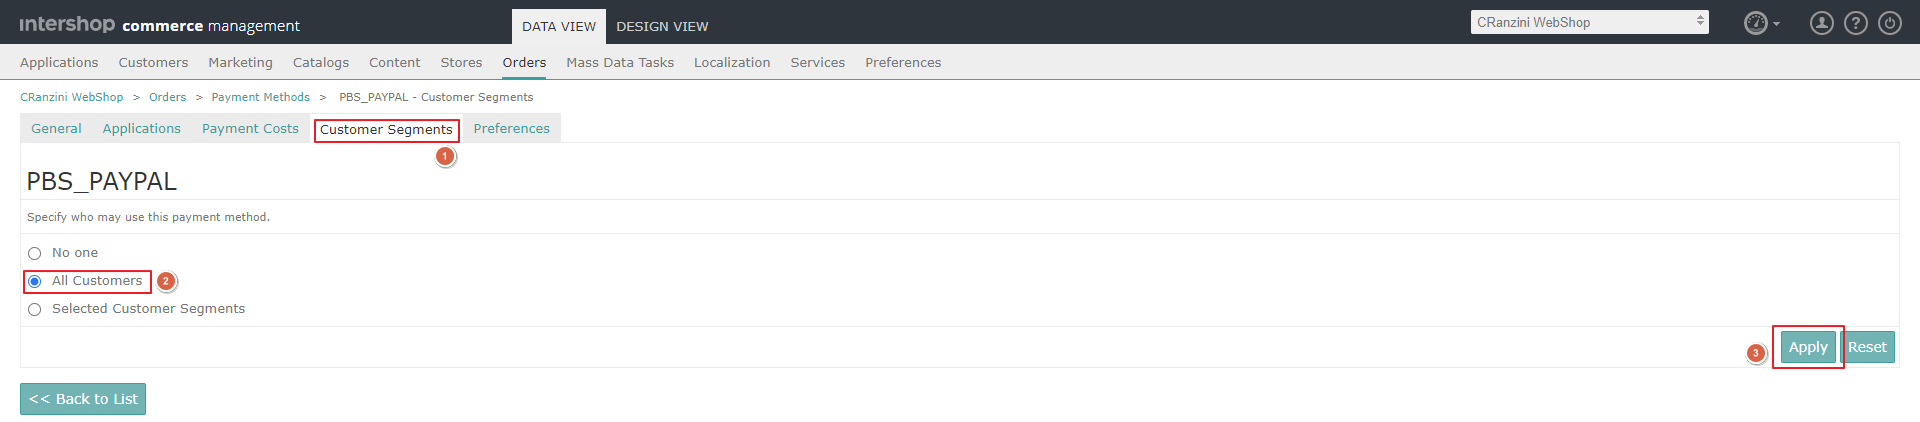This screenshot has height=422, width=1920.
Task: Open the Catalogs main menu
Action: (321, 62)
